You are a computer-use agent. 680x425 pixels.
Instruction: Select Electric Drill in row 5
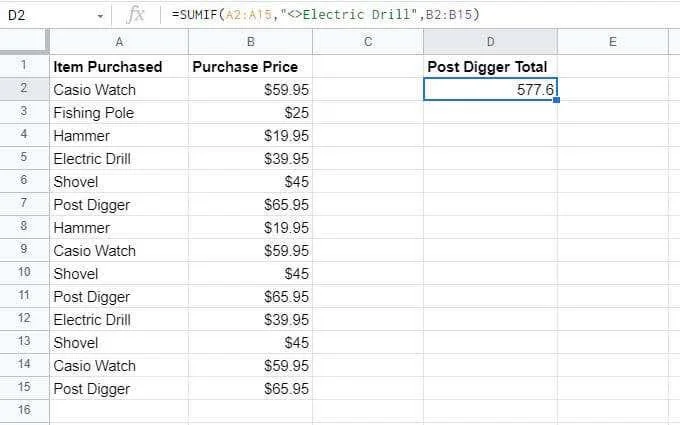(x=119, y=158)
